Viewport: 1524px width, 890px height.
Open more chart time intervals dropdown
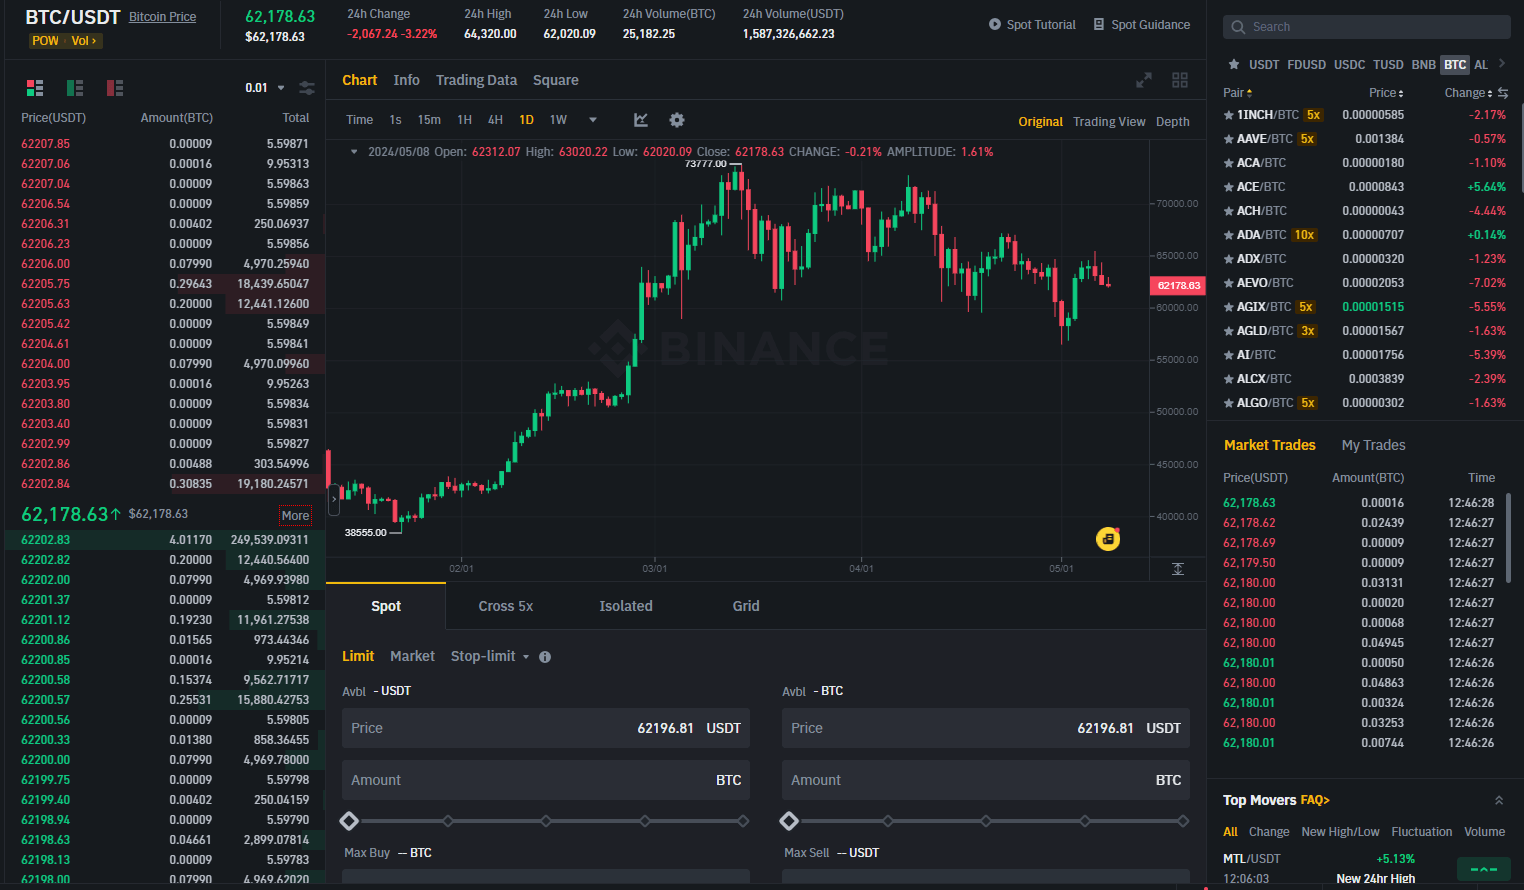[x=593, y=120]
